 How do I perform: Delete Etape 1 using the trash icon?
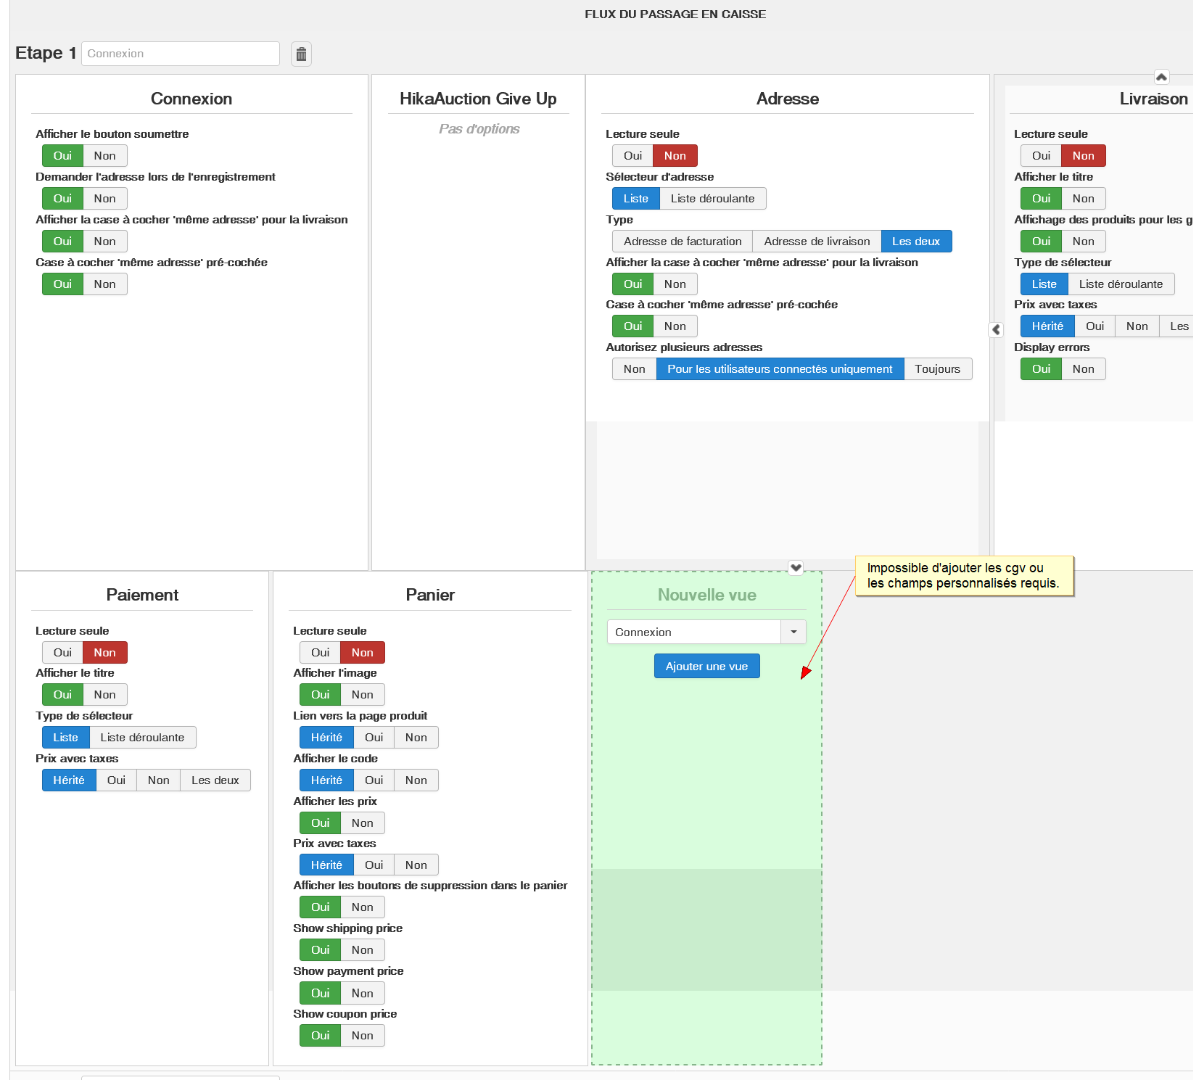(301, 54)
